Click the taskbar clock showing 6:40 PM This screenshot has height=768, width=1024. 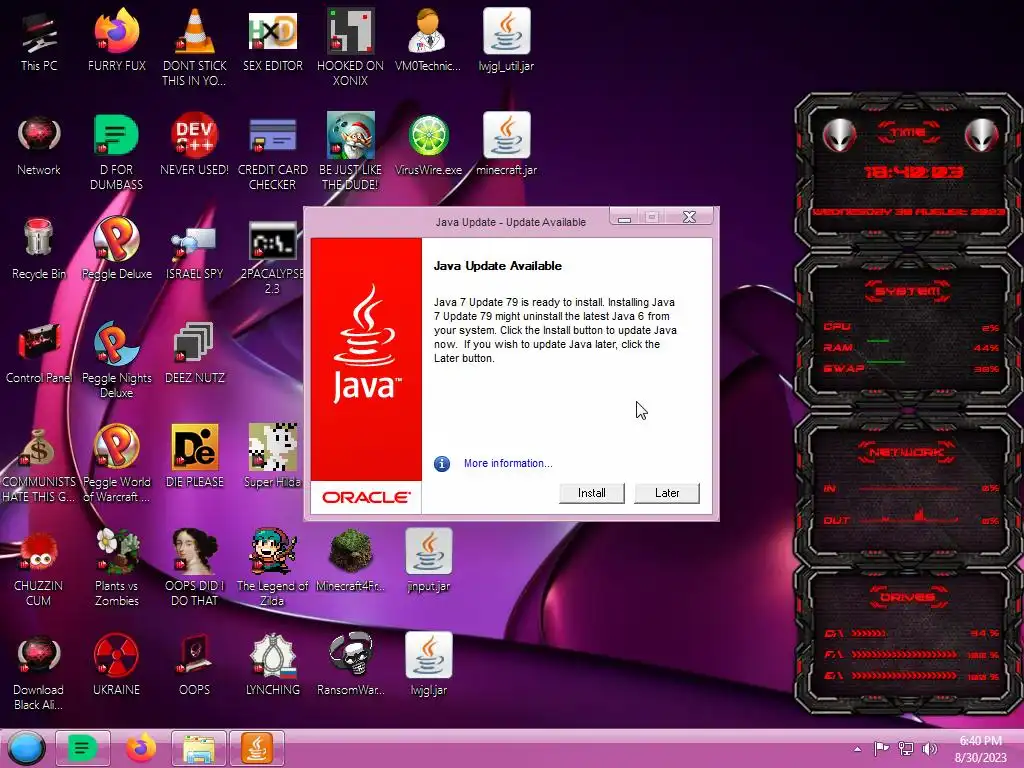pos(980,749)
